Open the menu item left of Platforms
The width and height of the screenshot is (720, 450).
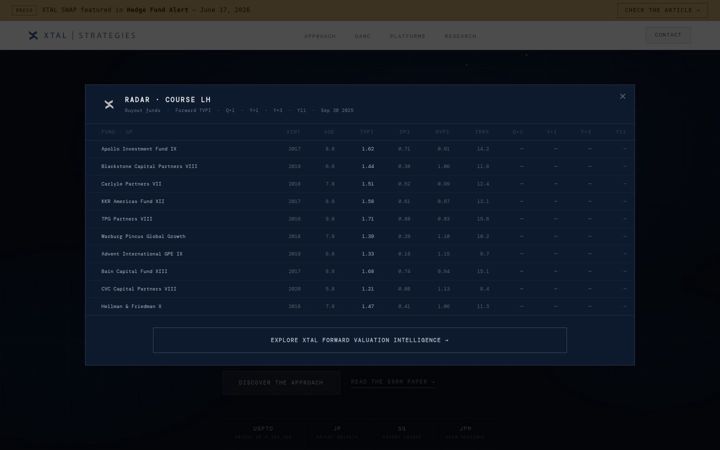point(362,36)
